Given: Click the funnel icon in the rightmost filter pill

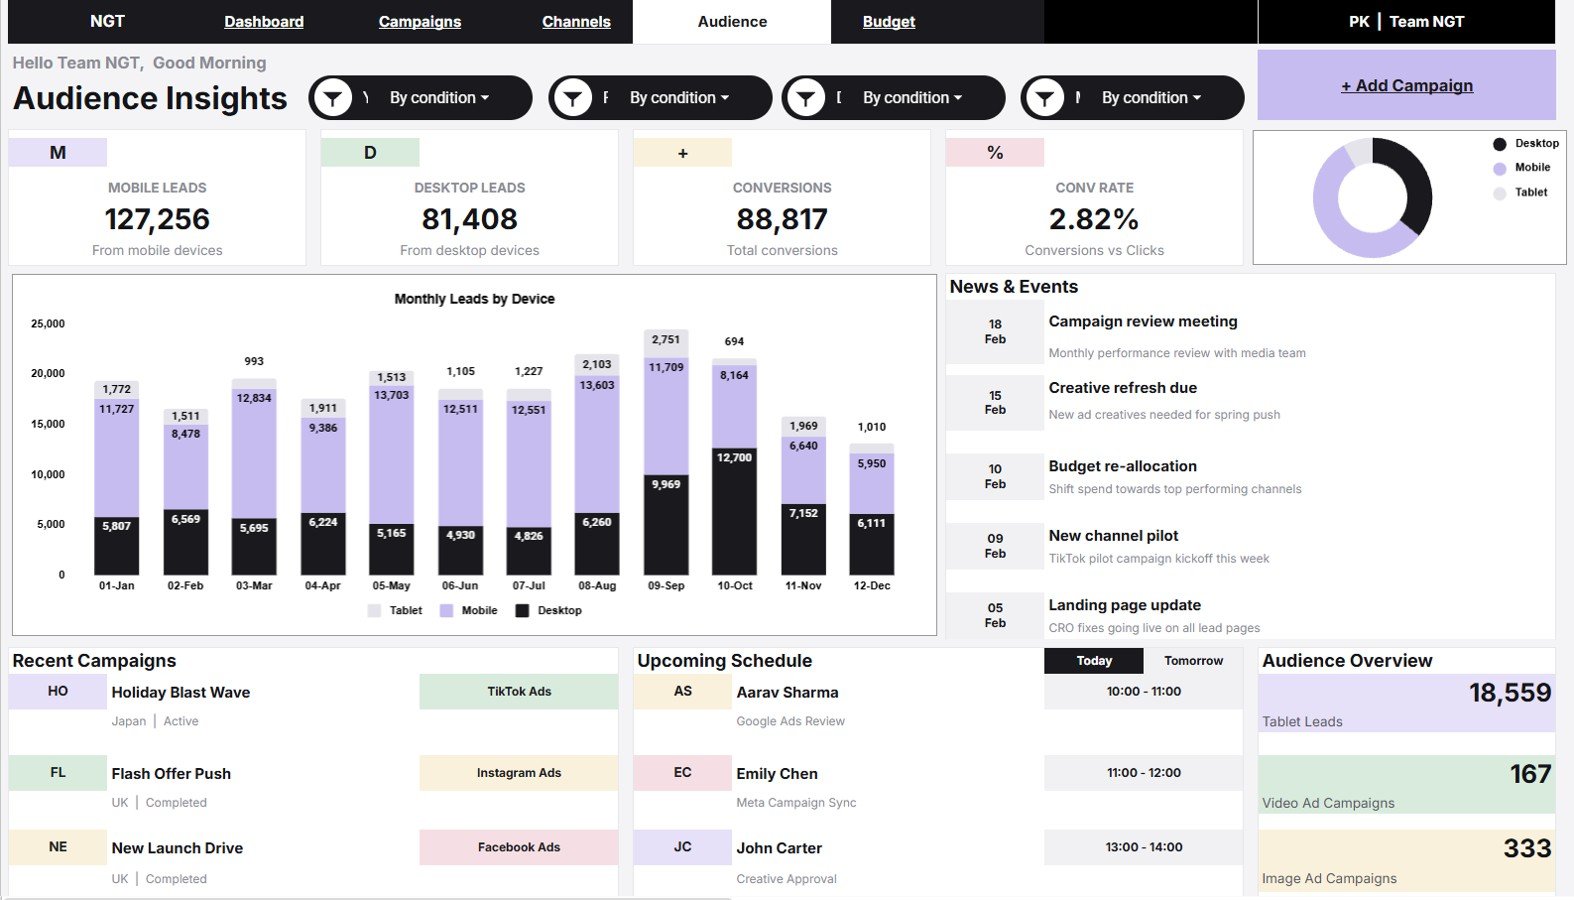Looking at the screenshot, I should (1044, 98).
